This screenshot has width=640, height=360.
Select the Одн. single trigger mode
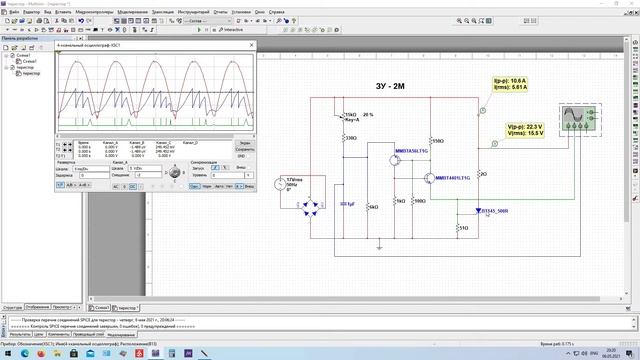pyautogui.click(x=195, y=187)
